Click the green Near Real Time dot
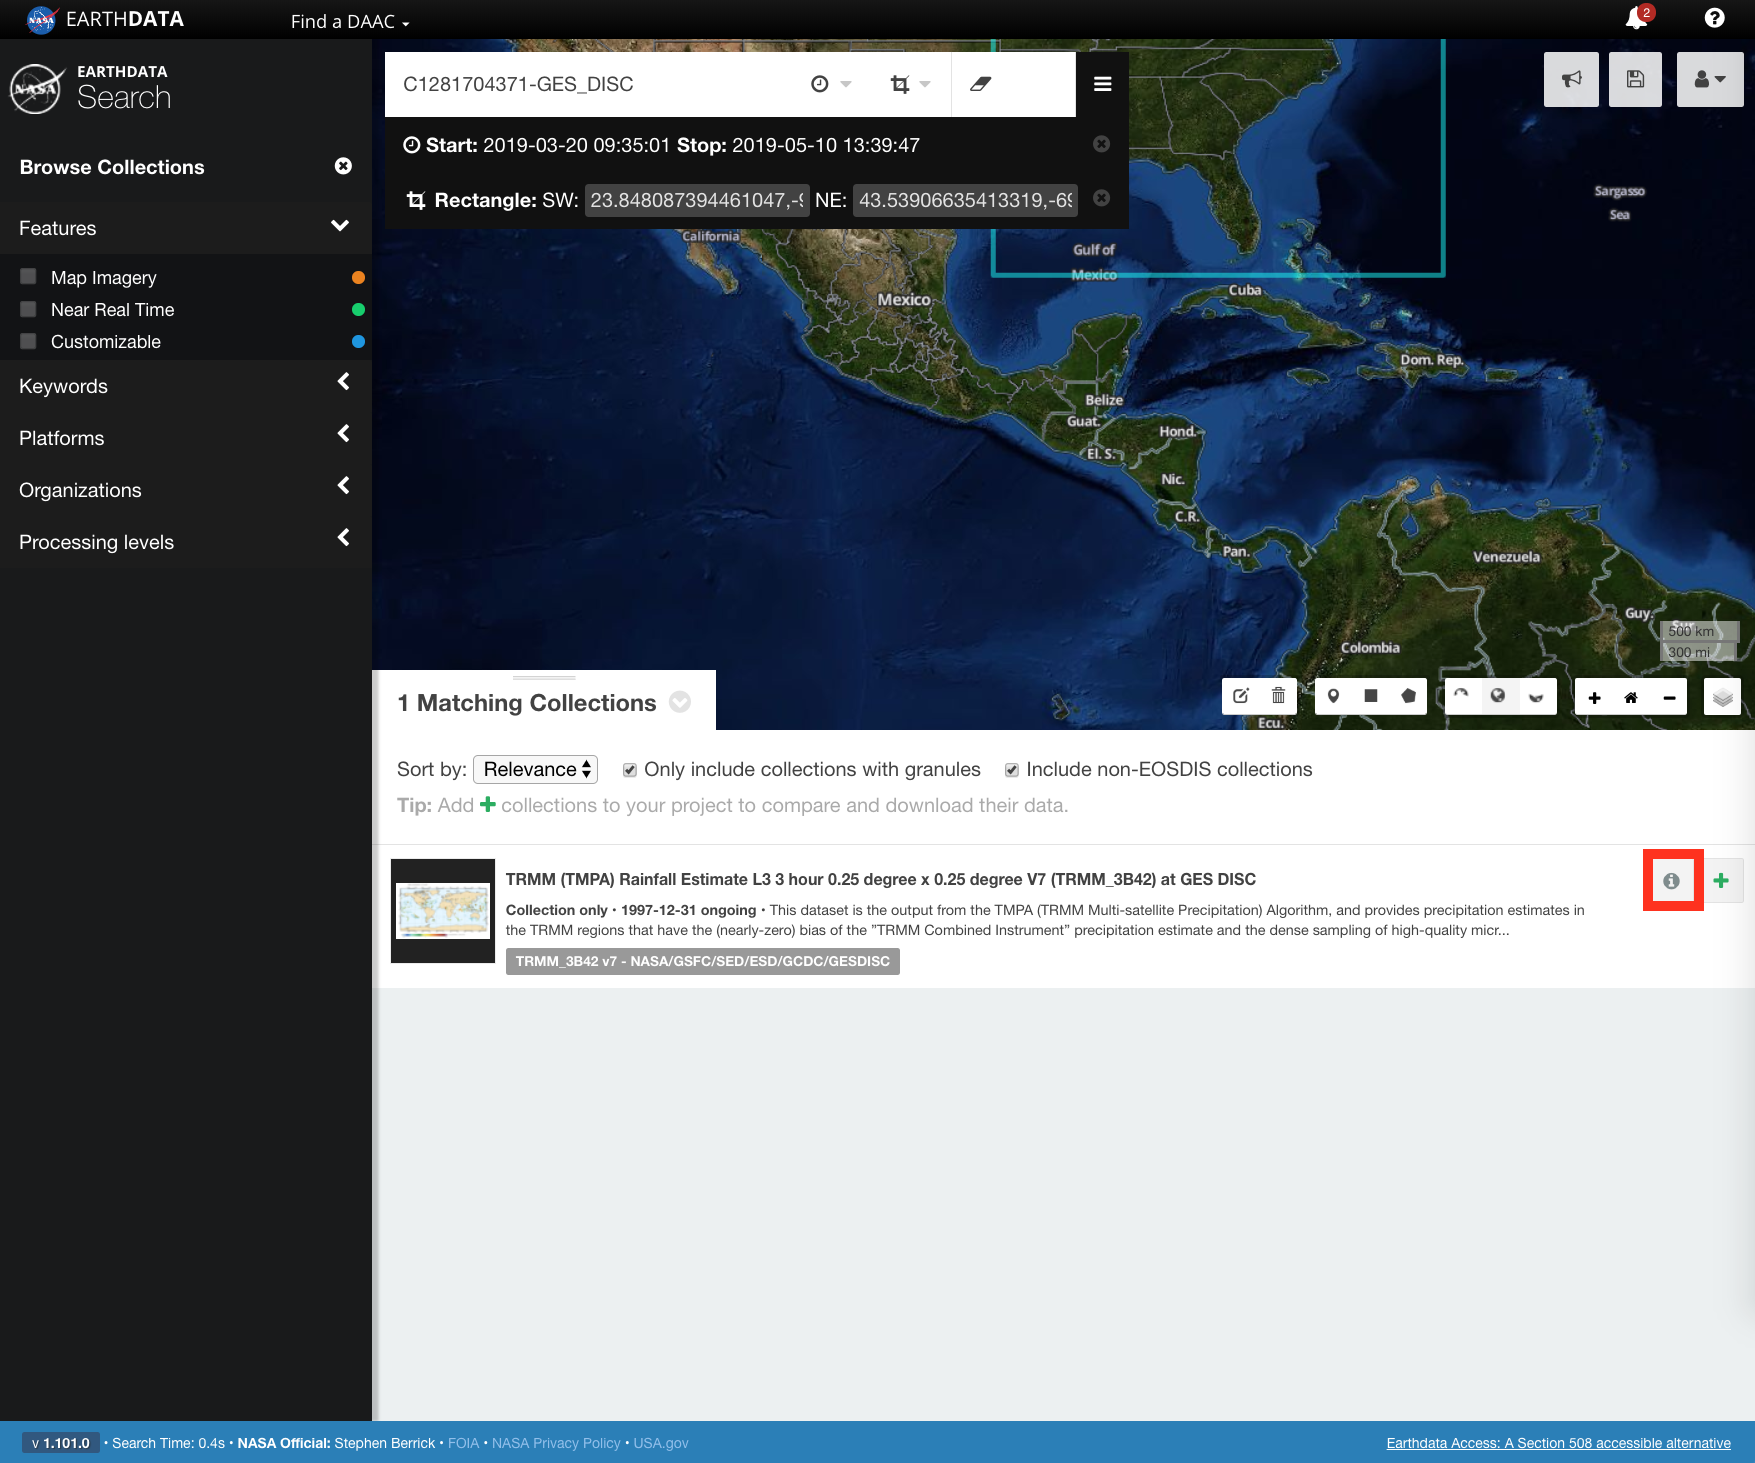1755x1463 pixels. 358,309
